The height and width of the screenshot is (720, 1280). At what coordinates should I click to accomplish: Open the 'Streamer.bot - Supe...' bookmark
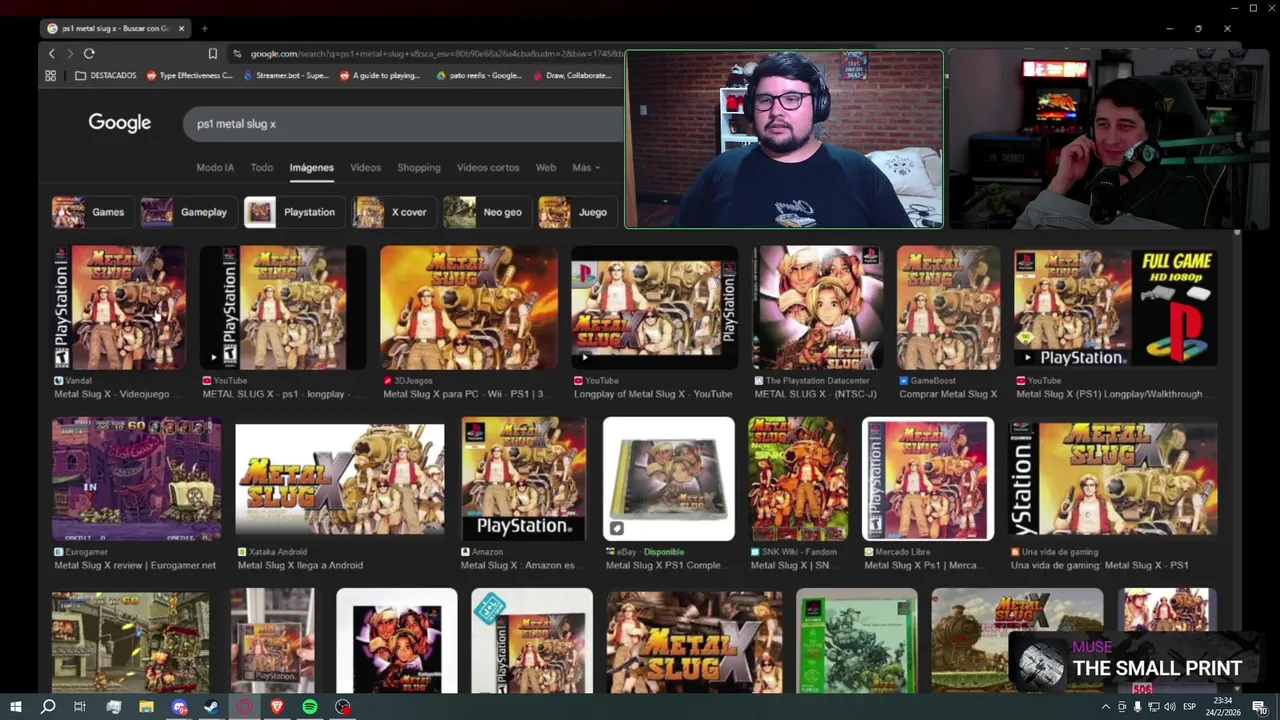point(285,75)
